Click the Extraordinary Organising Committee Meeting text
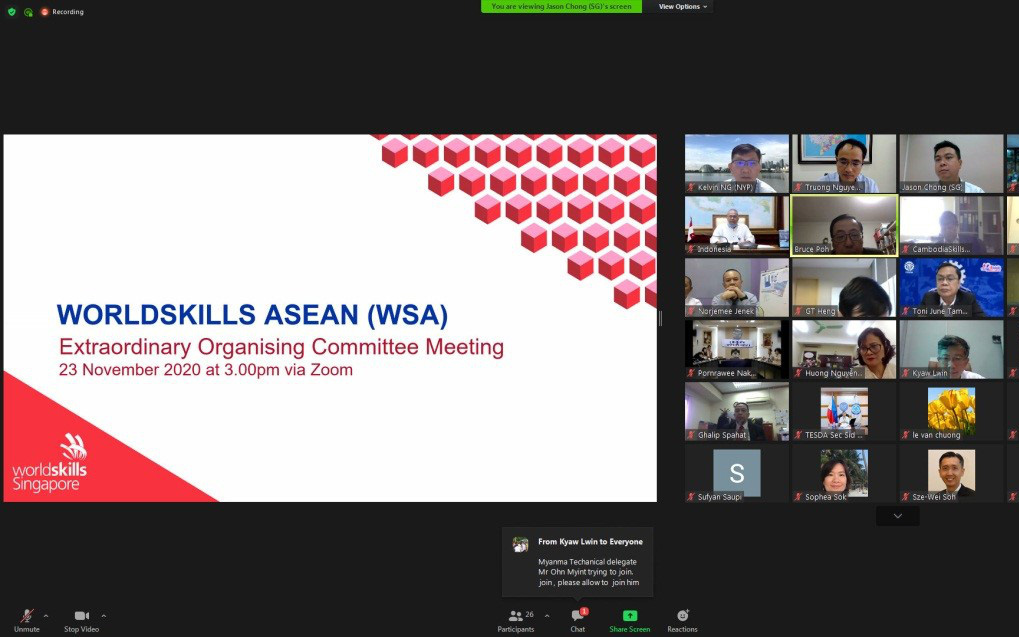This screenshot has height=637, width=1019. coord(281,346)
